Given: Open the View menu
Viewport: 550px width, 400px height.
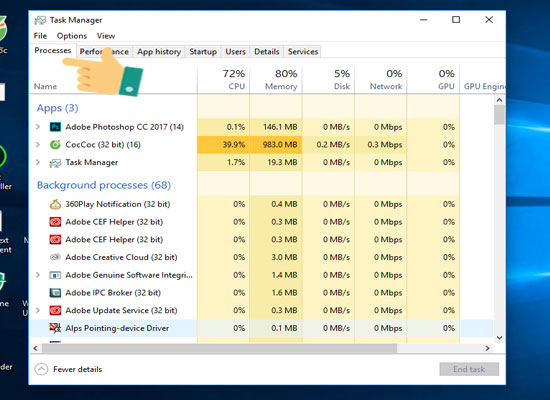Looking at the screenshot, I should (106, 36).
